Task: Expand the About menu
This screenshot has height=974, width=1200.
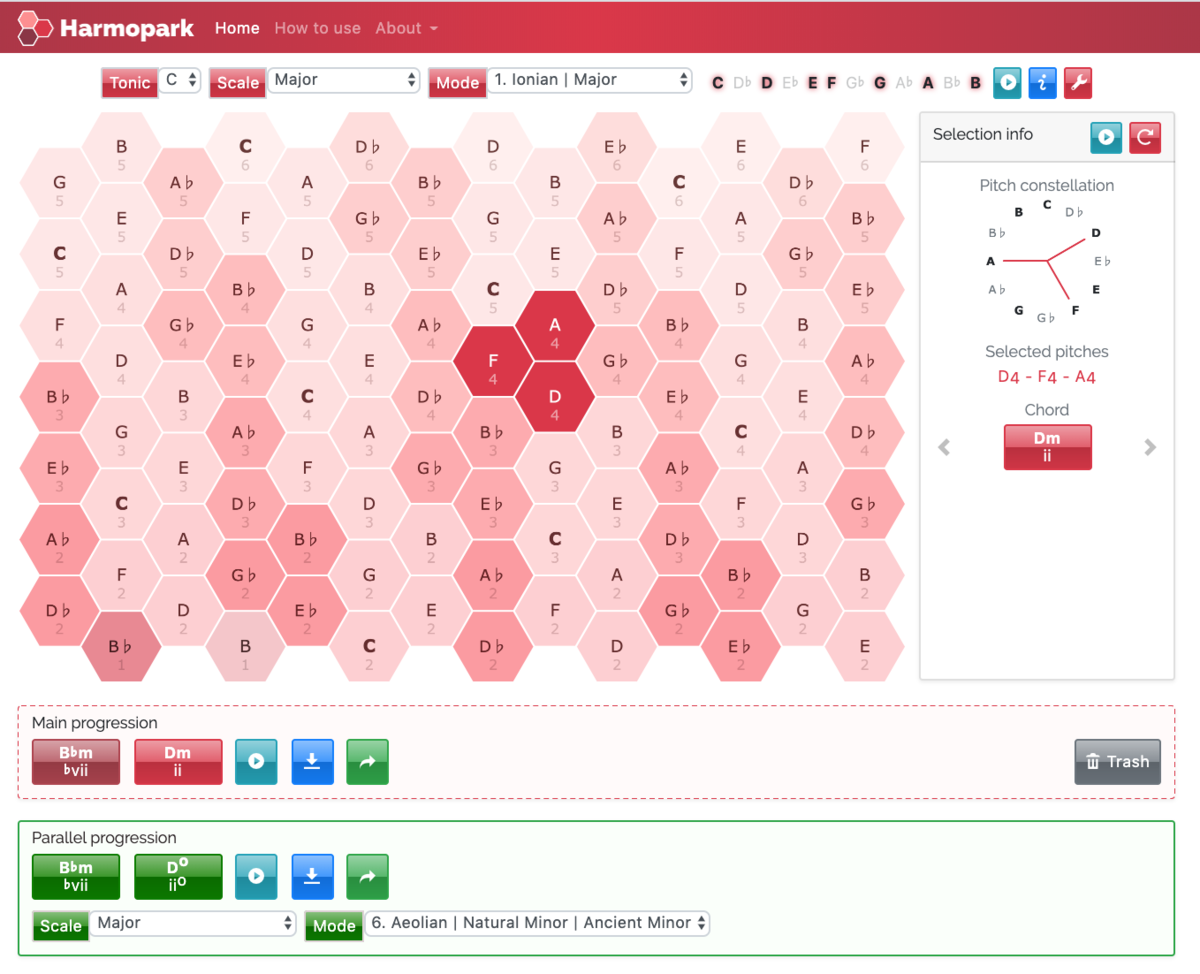Action: coord(406,28)
